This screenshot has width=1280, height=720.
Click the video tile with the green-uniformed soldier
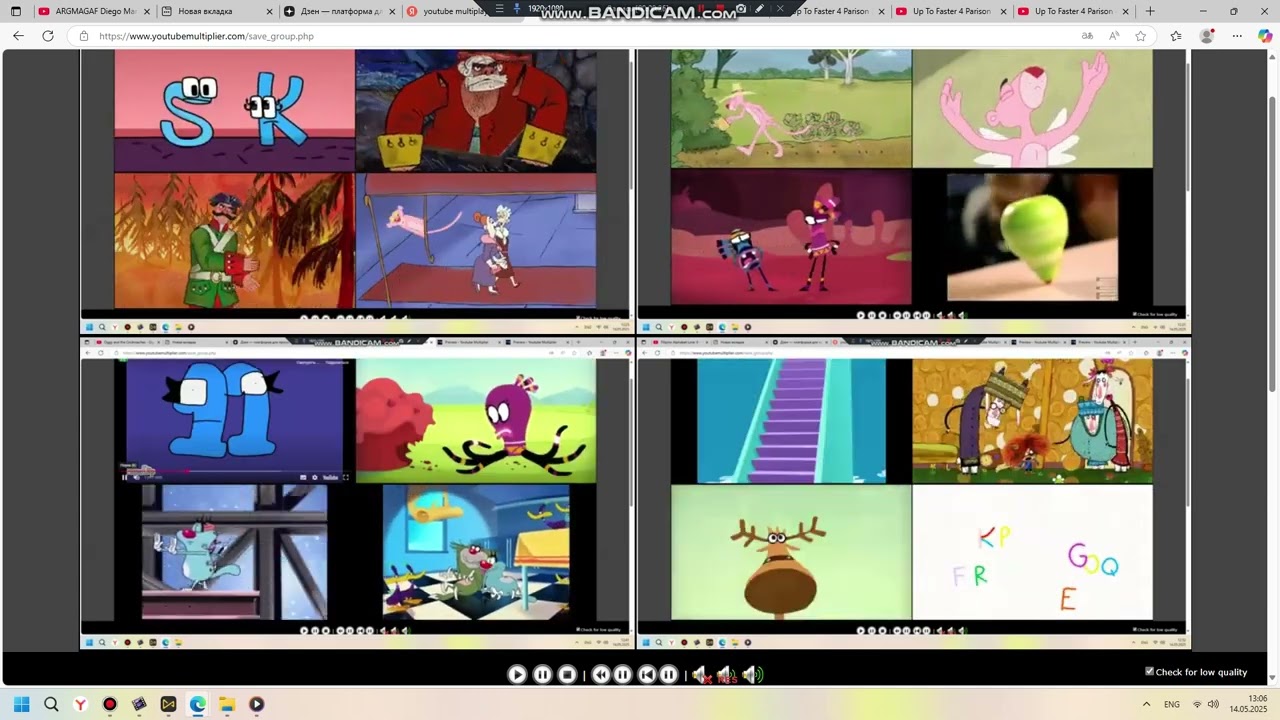point(234,240)
